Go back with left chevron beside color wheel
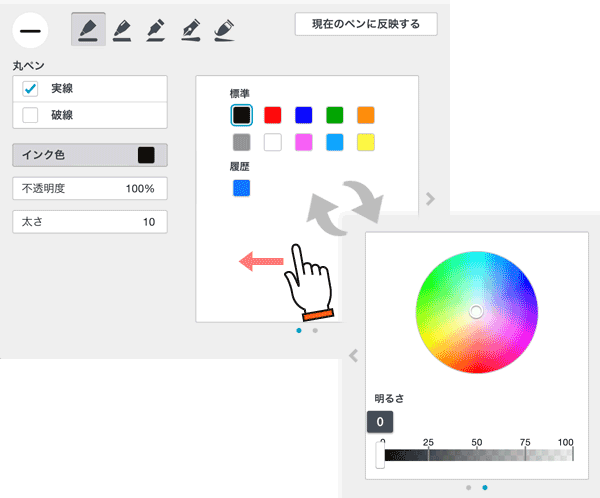The image size is (600, 498). click(354, 356)
